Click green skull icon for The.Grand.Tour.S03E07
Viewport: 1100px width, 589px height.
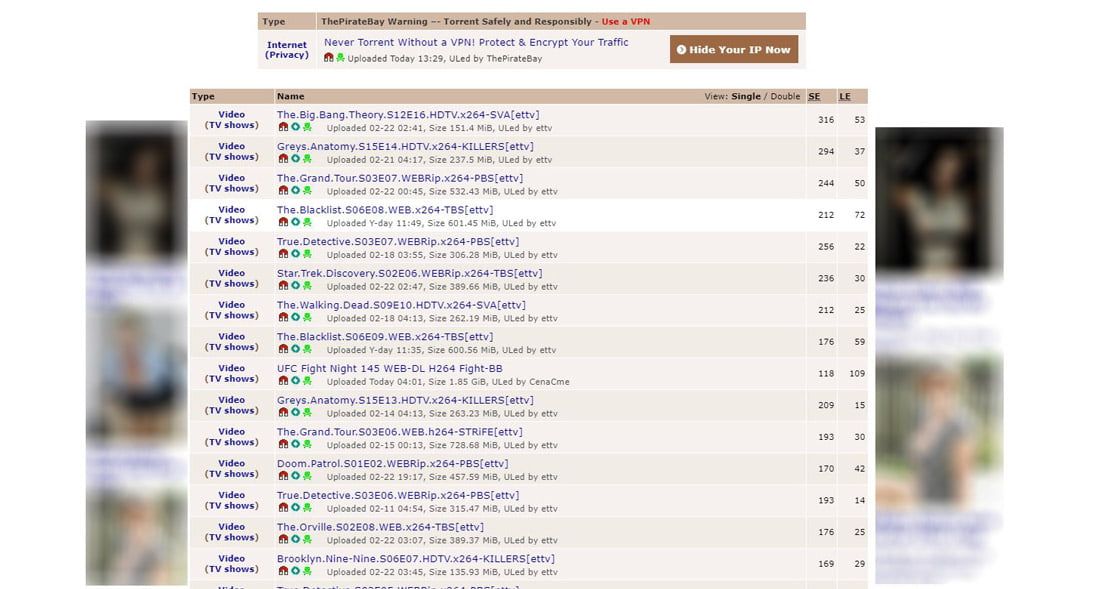(307, 190)
